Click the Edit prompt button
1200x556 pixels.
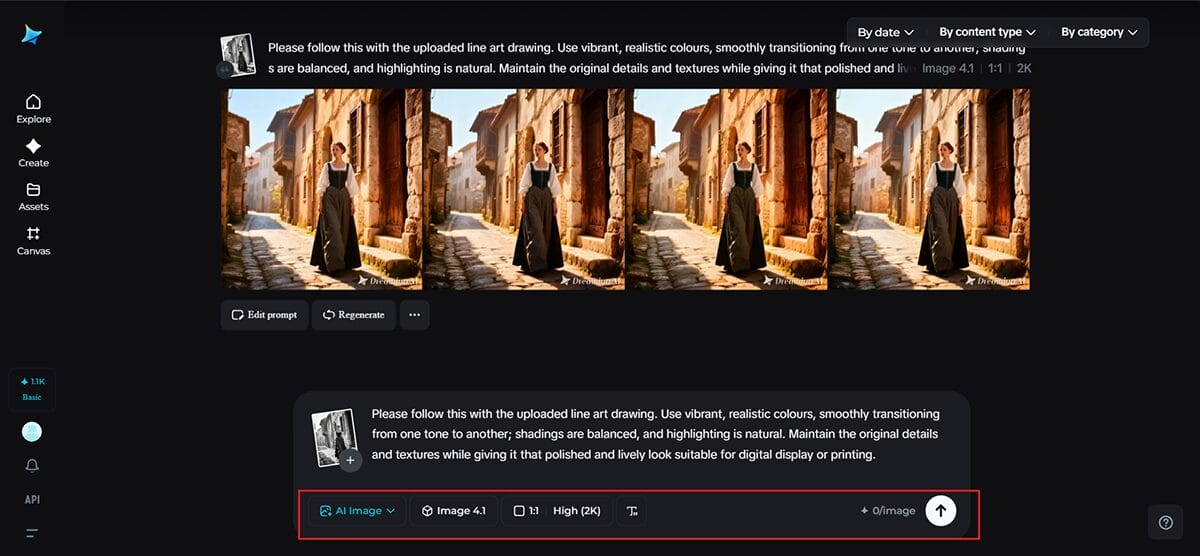coord(264,315)
